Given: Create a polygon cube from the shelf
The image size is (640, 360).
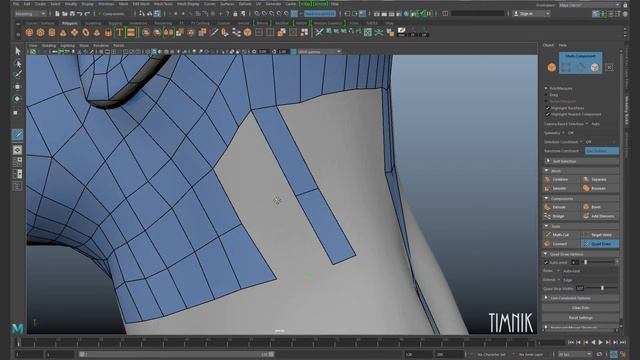Looking at the screenshot, I should point(40,33).
